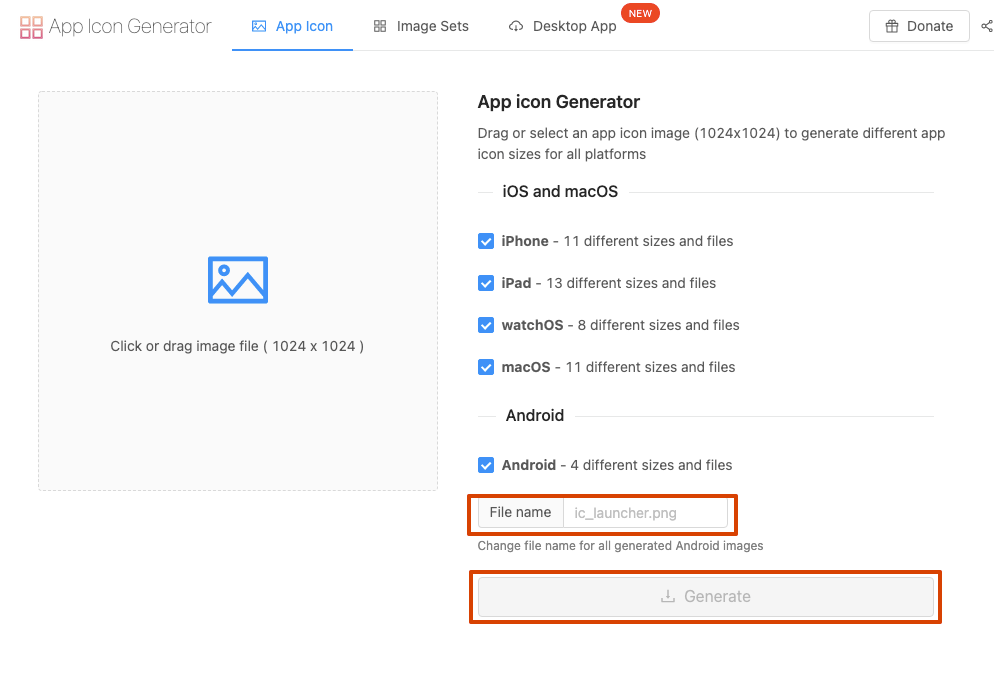Image resolution: width=999 pixels, height=679 pixels.
Task: Toggle the macOS checkbox
Action: point(485,368)
